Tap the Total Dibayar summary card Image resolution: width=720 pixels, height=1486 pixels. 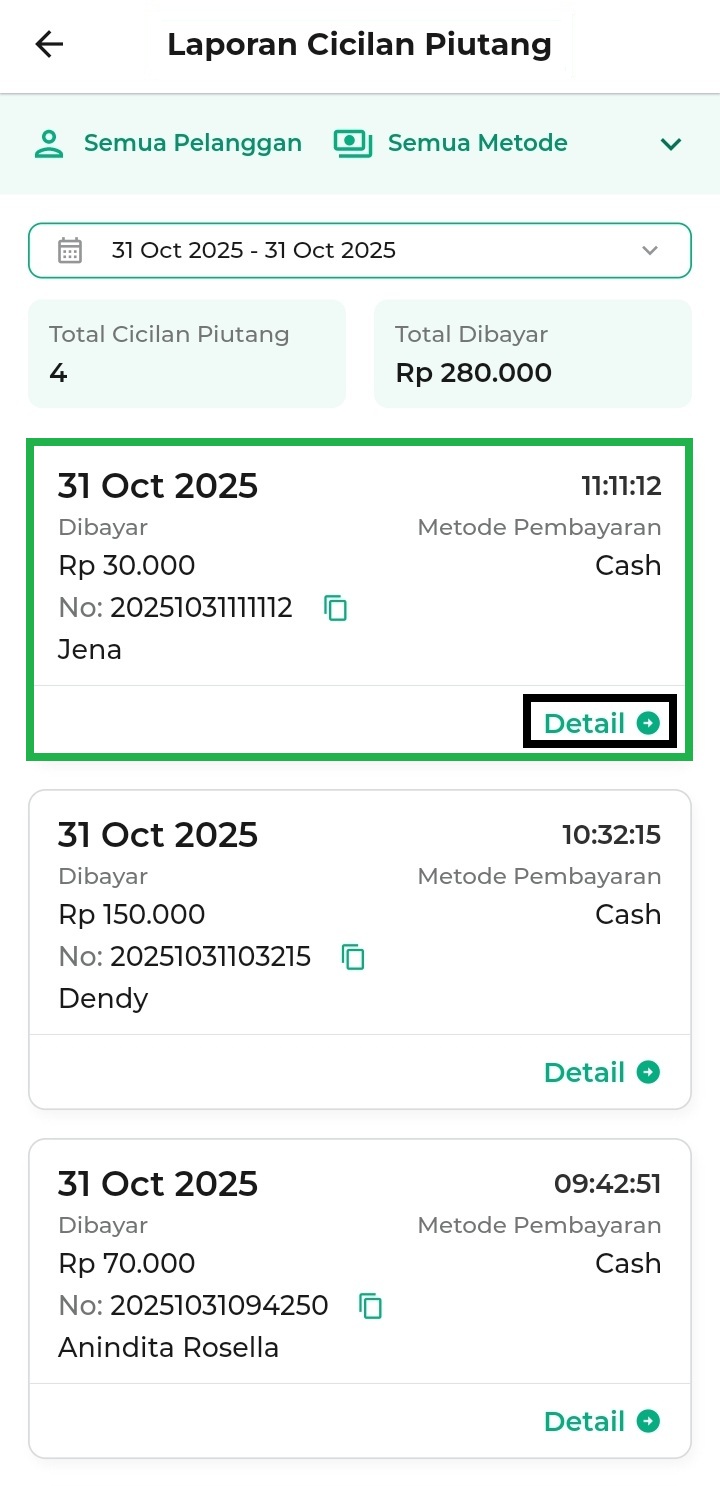click(532, 354)
